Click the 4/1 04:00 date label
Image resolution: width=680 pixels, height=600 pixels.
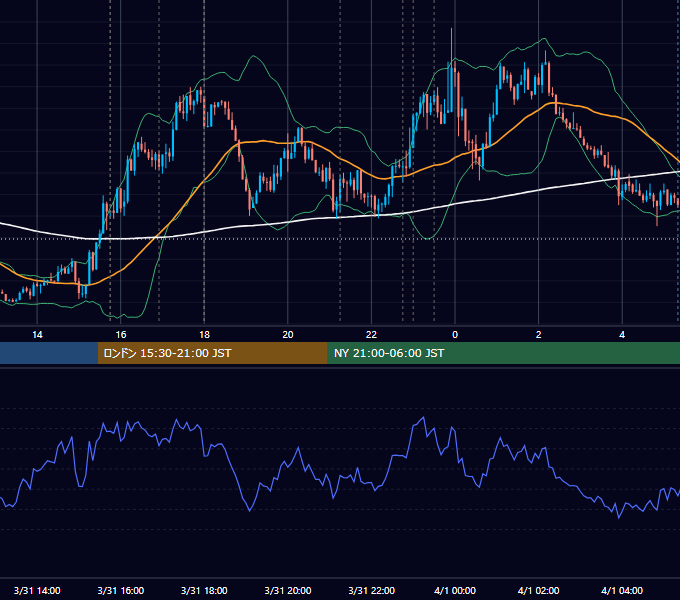[x=622, y=590]
